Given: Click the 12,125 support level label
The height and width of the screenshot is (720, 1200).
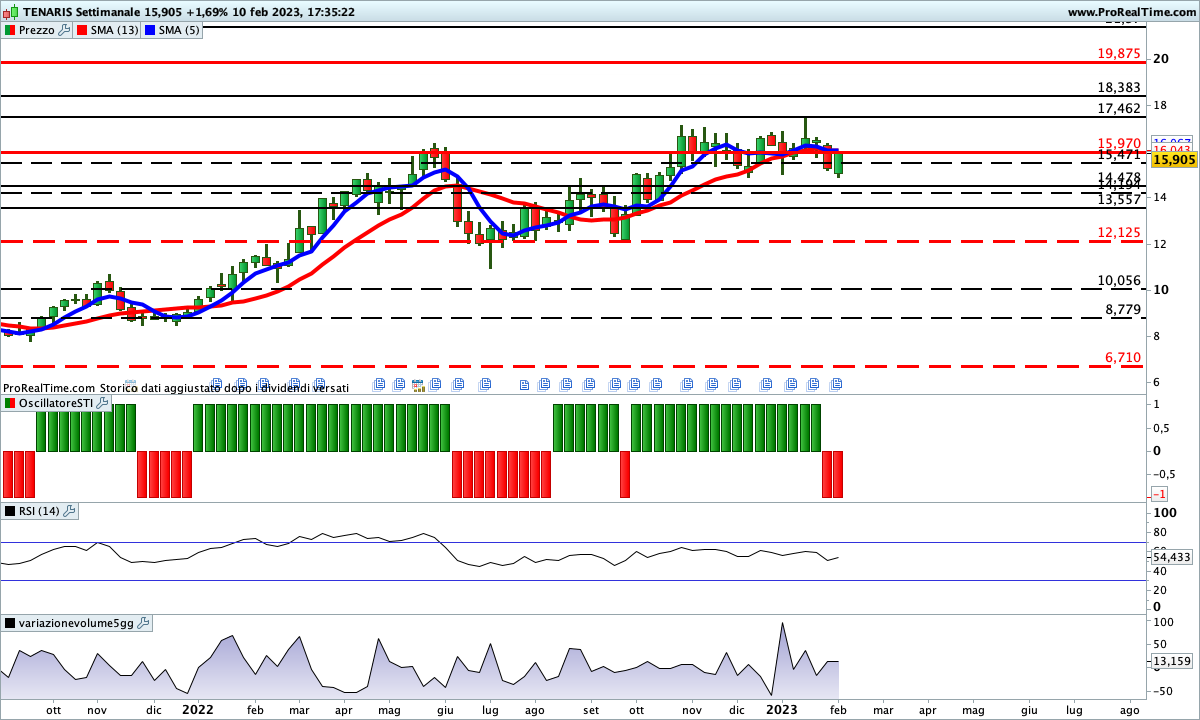Looking at the screenshot, I should pyautogui.click(x=1119, y=233).
